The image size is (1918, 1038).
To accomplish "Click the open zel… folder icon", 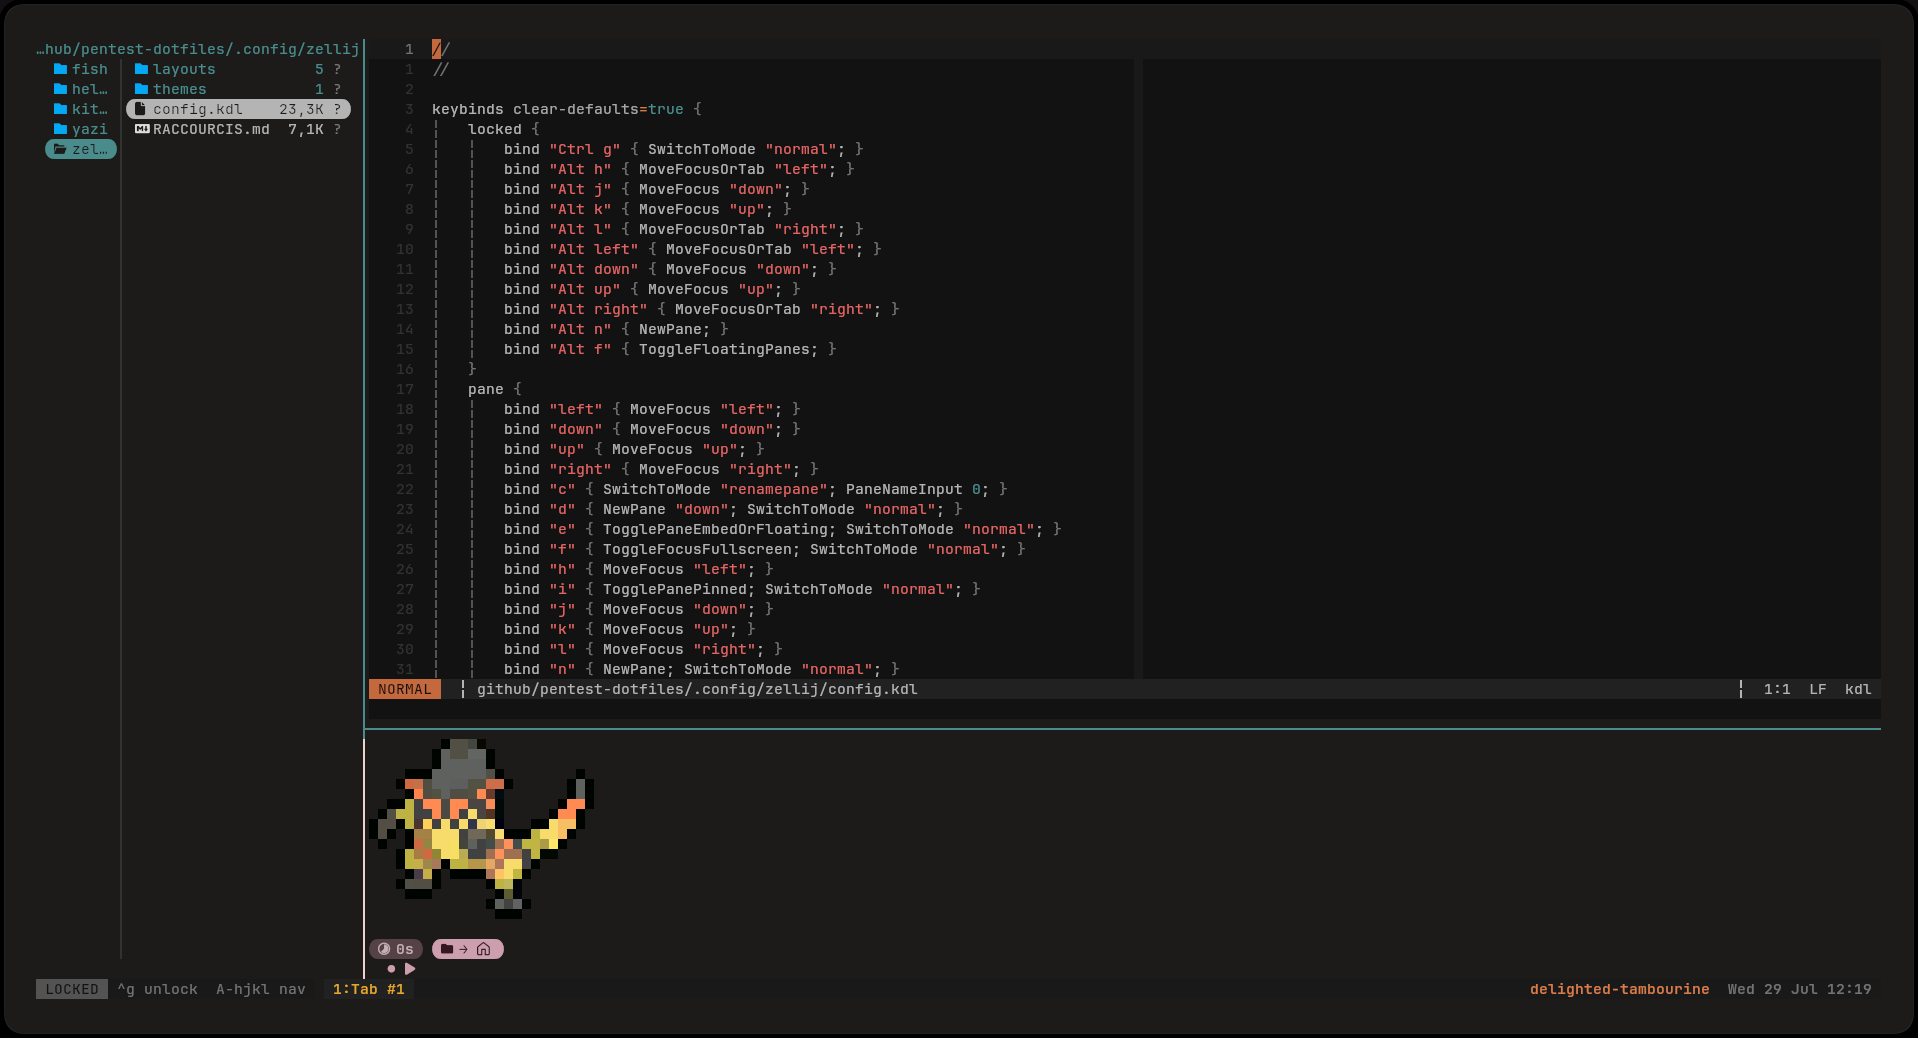I will pyautogui.click(x=60, y=149).
